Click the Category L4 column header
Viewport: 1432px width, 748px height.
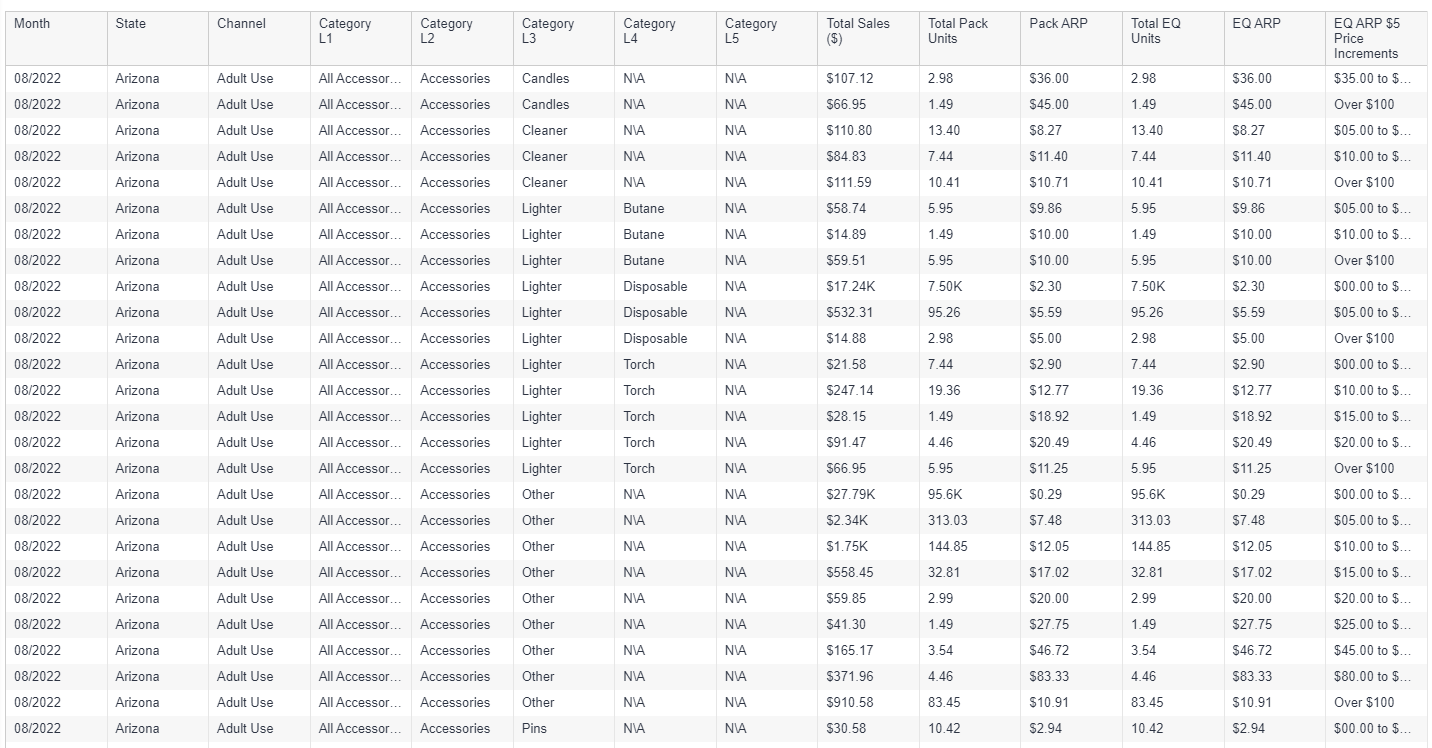click(649, 31)
